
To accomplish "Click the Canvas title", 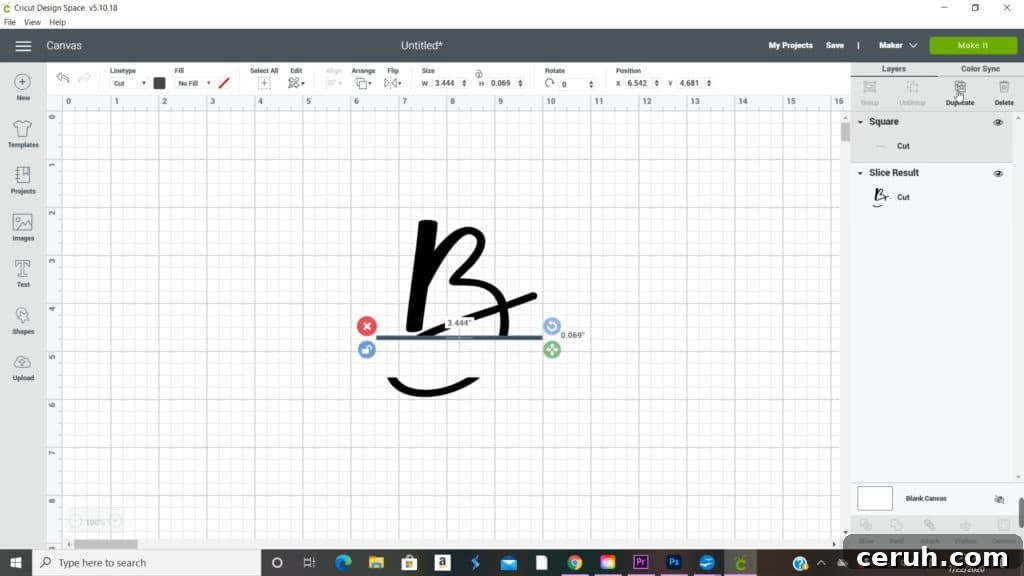I will pos(64,46).
